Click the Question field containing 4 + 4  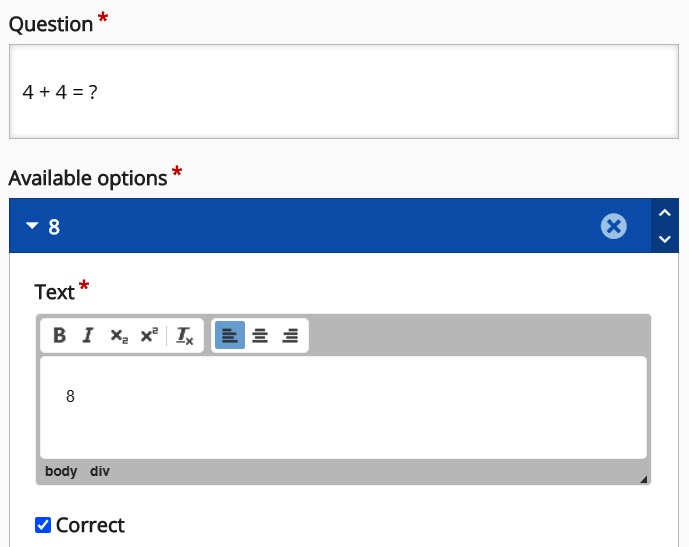point(343,92)
